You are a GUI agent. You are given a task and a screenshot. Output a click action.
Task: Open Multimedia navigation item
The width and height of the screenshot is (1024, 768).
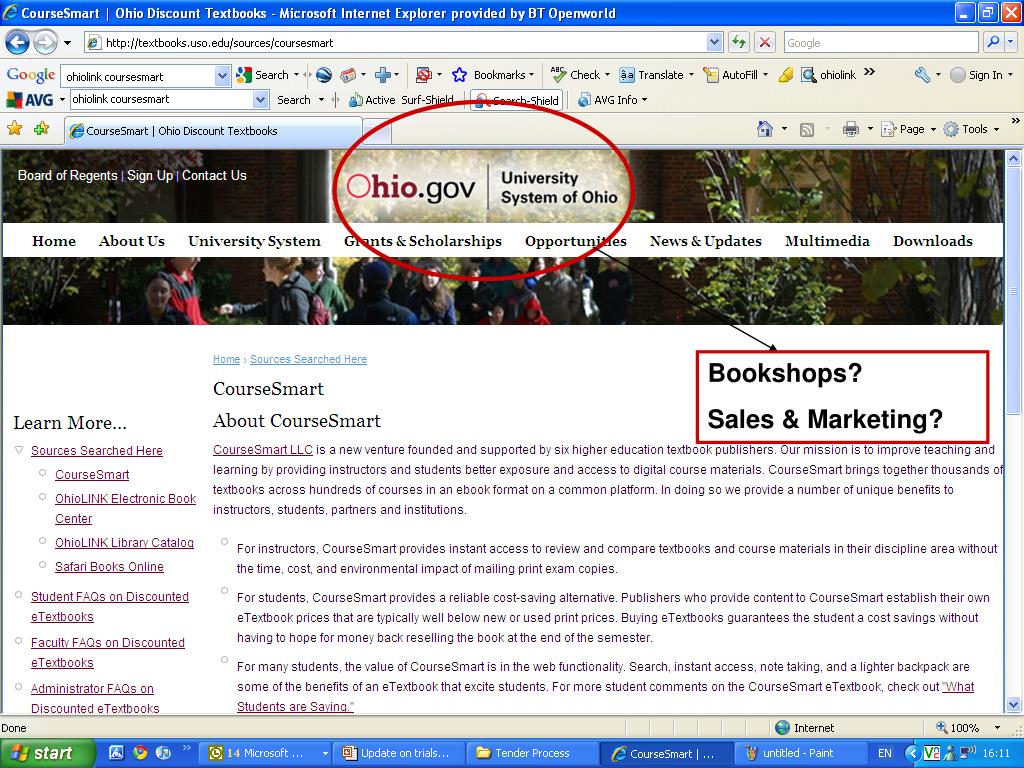(x=827, y=241)
